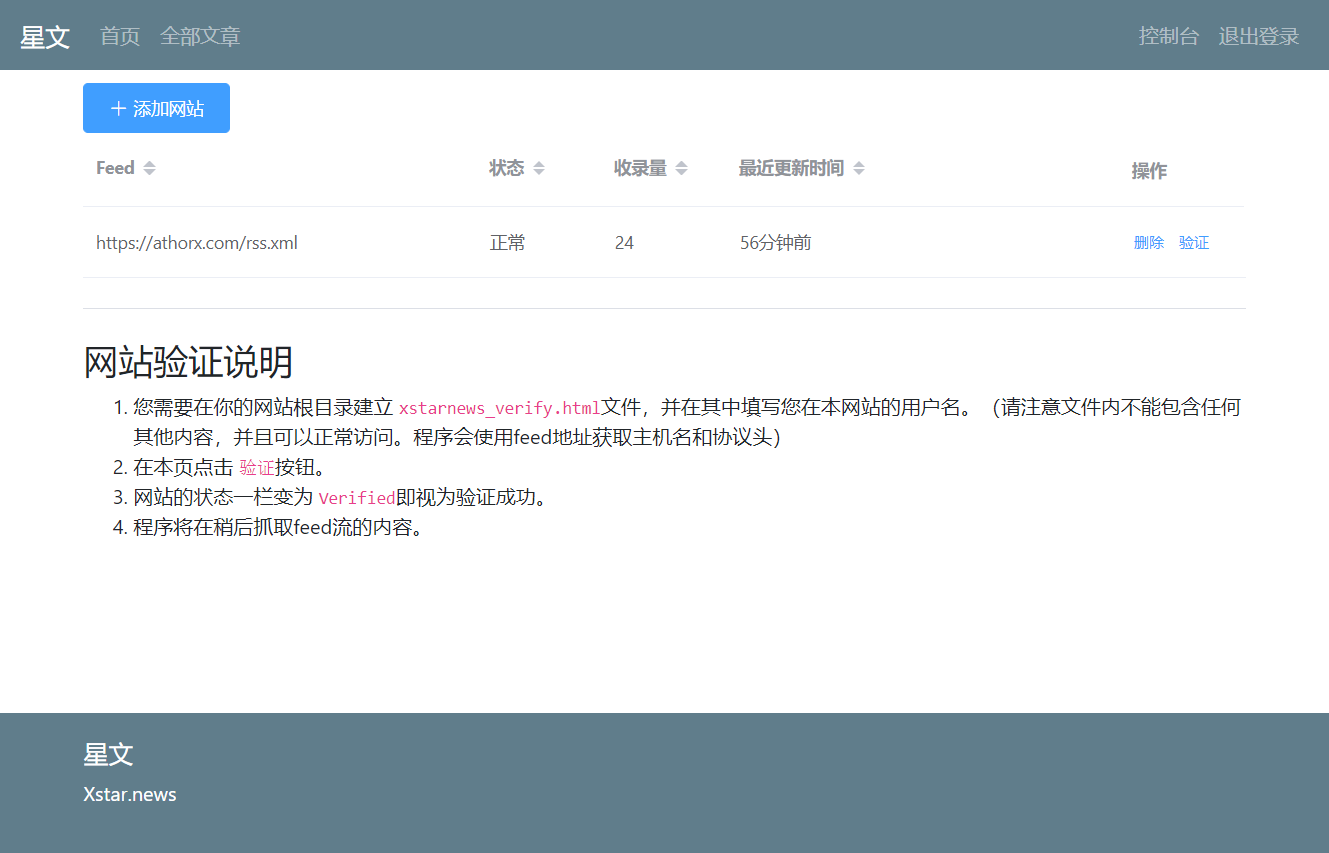Click the 最近更新时间 column header text
This screenshot has width=1329, height=853.
click(x=791, y=168)
